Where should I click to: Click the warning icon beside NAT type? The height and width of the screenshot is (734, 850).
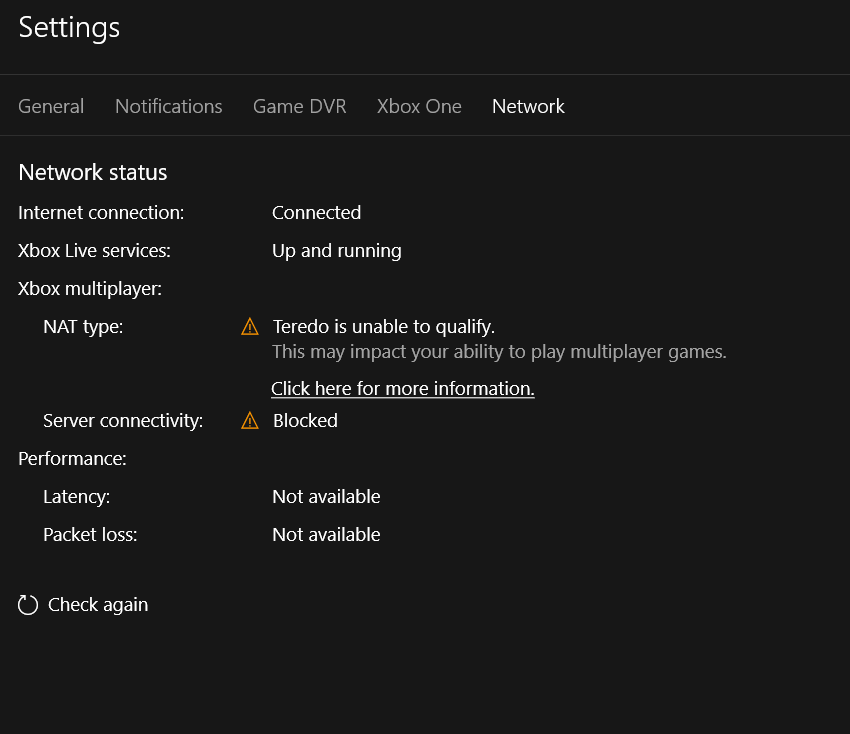249,327
